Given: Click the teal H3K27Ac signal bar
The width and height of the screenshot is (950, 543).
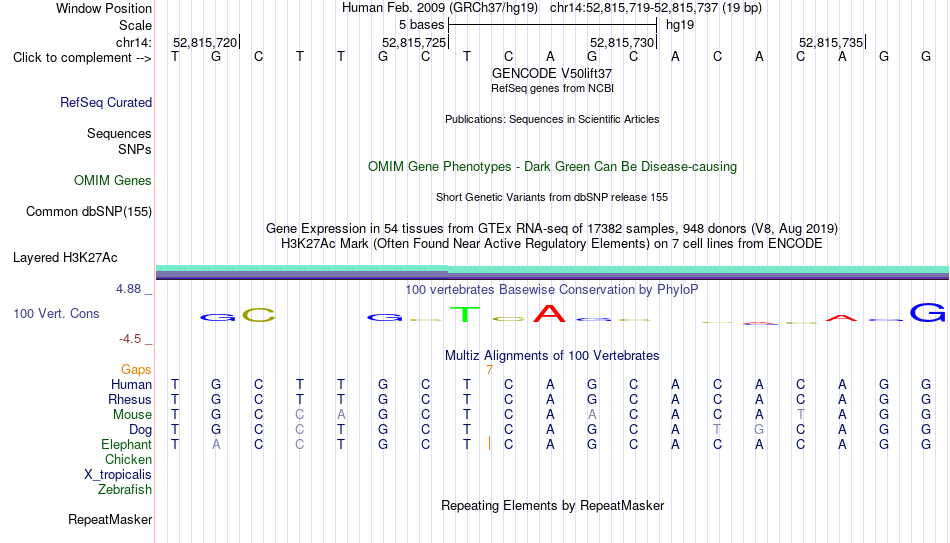Looking at the screenshot, I should point(553,269).
